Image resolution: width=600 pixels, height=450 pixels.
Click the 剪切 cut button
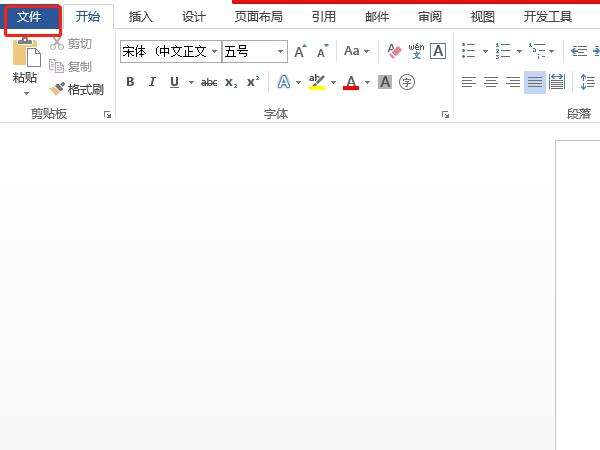71,44
